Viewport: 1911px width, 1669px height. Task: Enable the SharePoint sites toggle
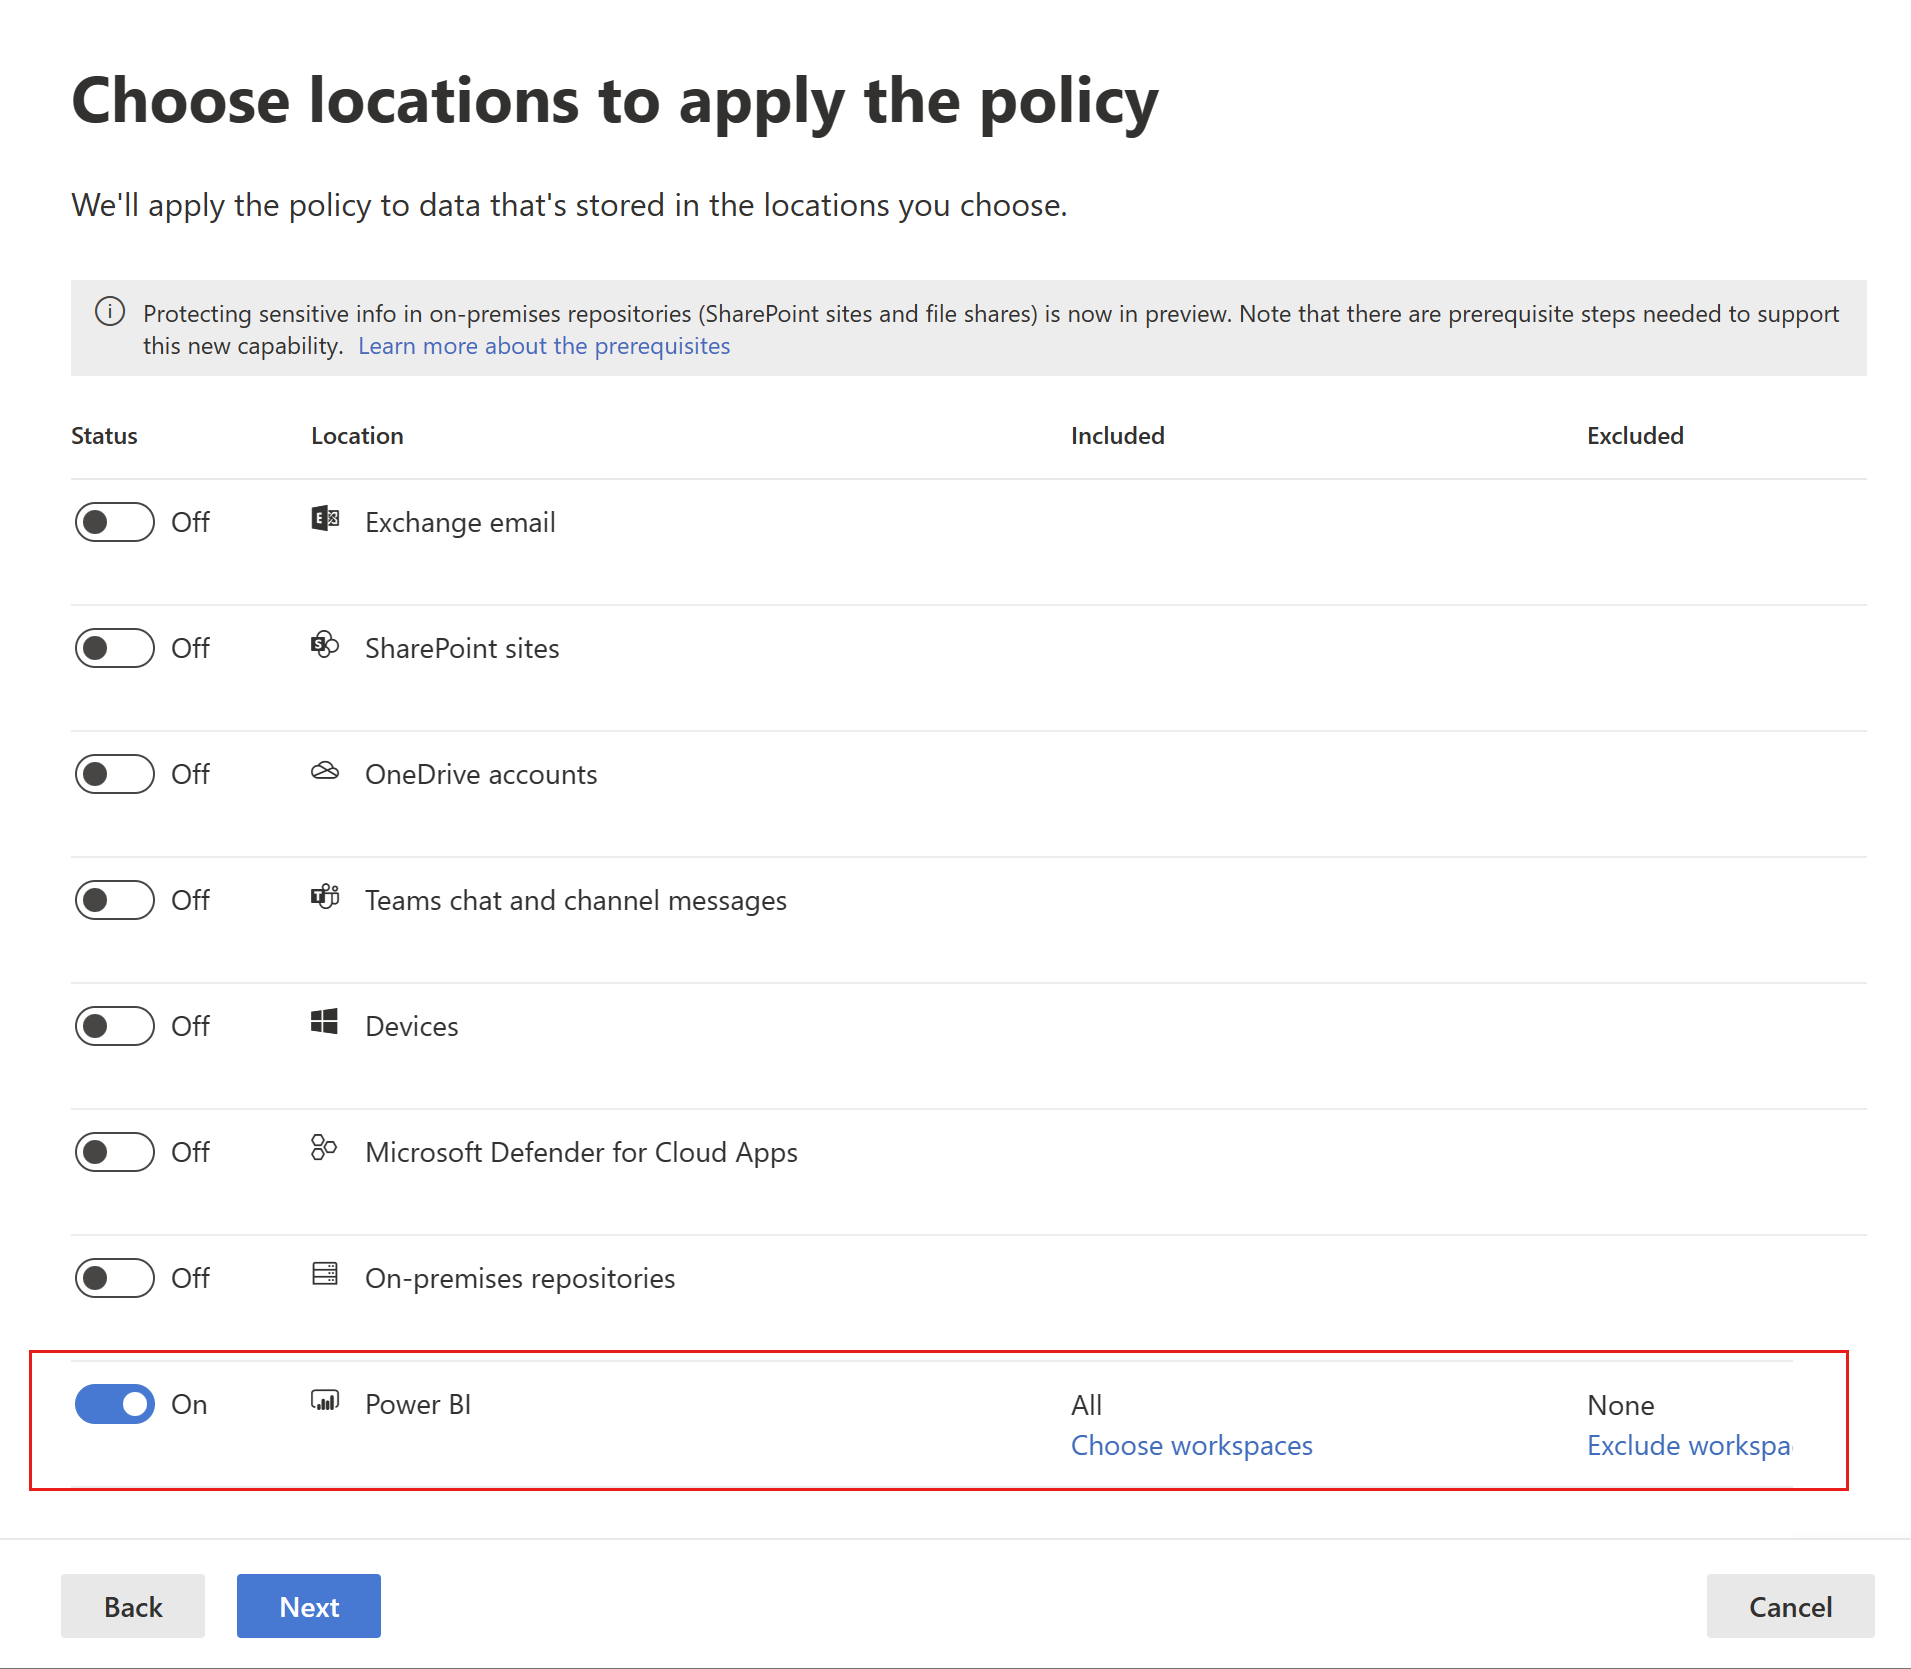point(115,648)
